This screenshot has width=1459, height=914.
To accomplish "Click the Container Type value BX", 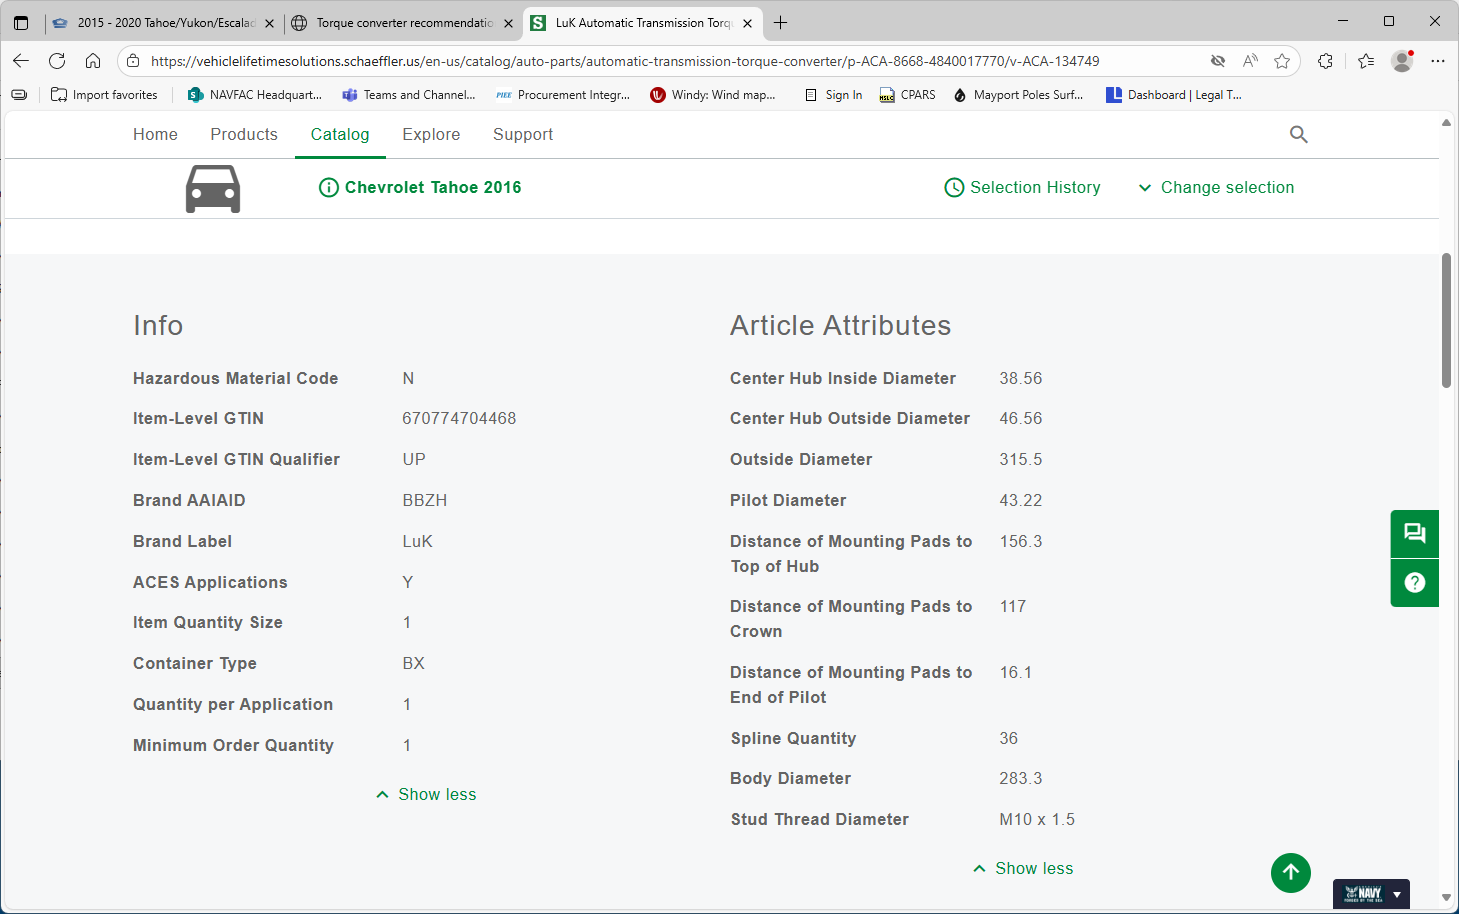I will point(413,663).
